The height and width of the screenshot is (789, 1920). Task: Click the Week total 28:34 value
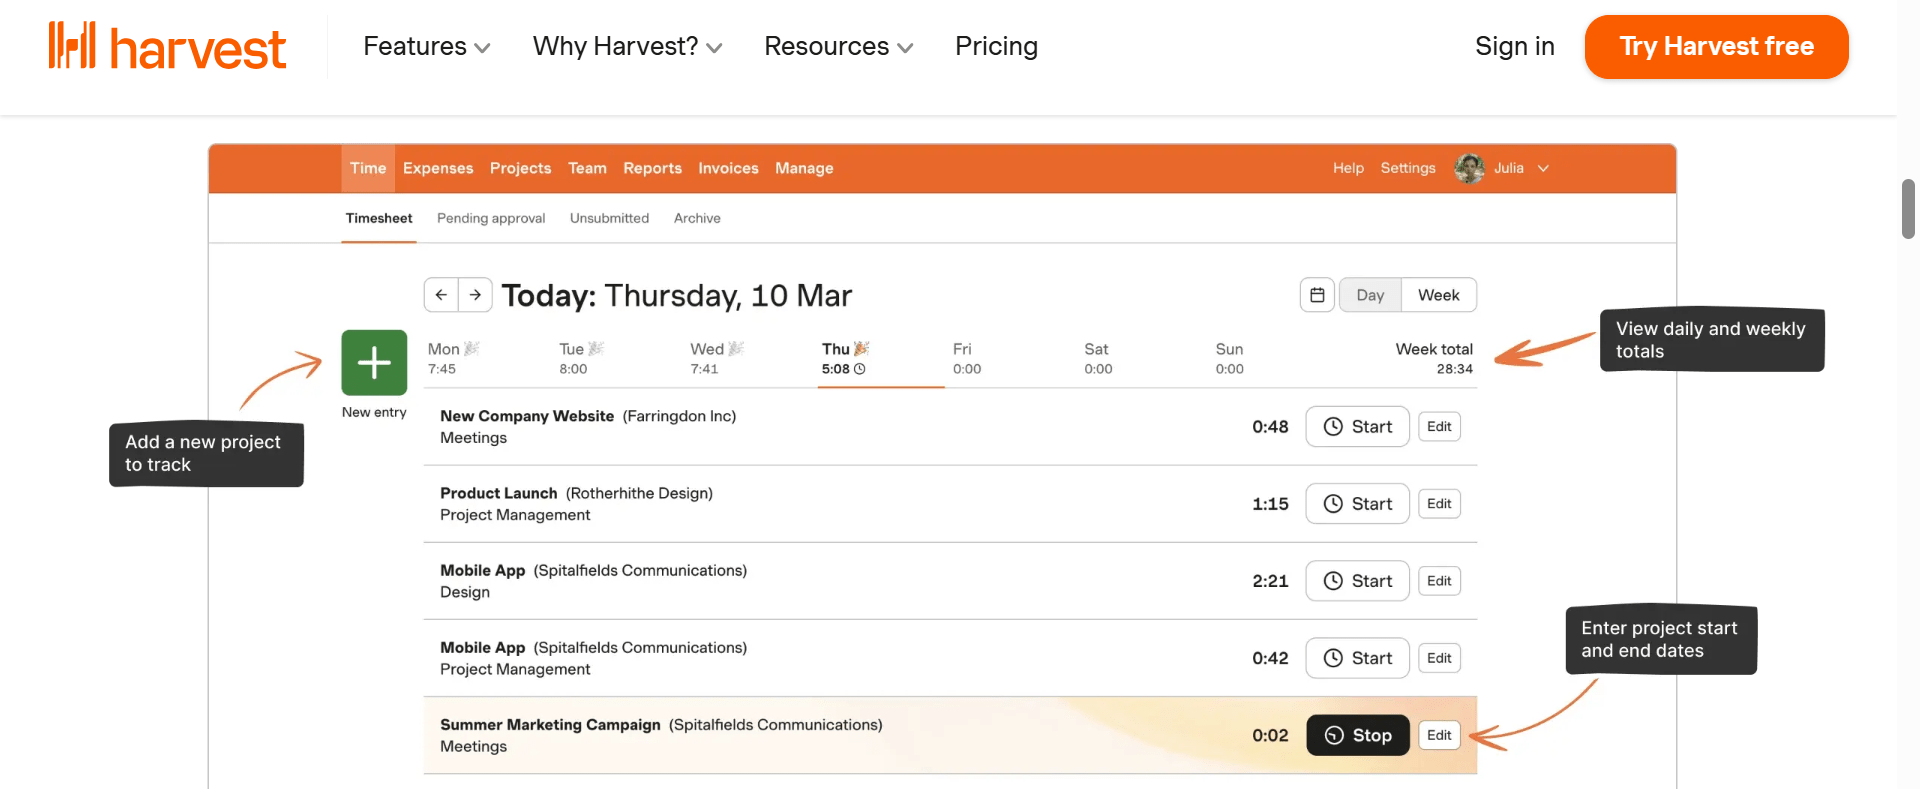tap(1454, 369)
